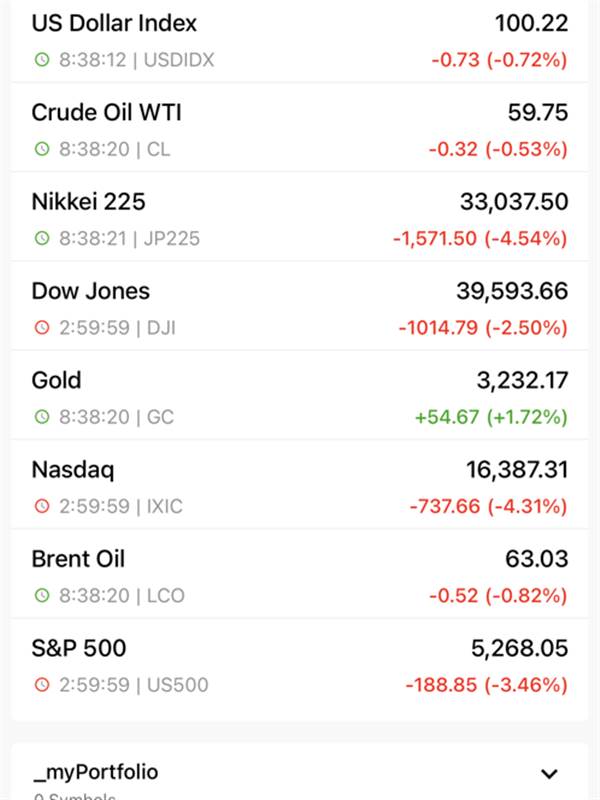Expand the _myPortfolio chevron
Screen dimensions: 600x800
pos(549,773)
